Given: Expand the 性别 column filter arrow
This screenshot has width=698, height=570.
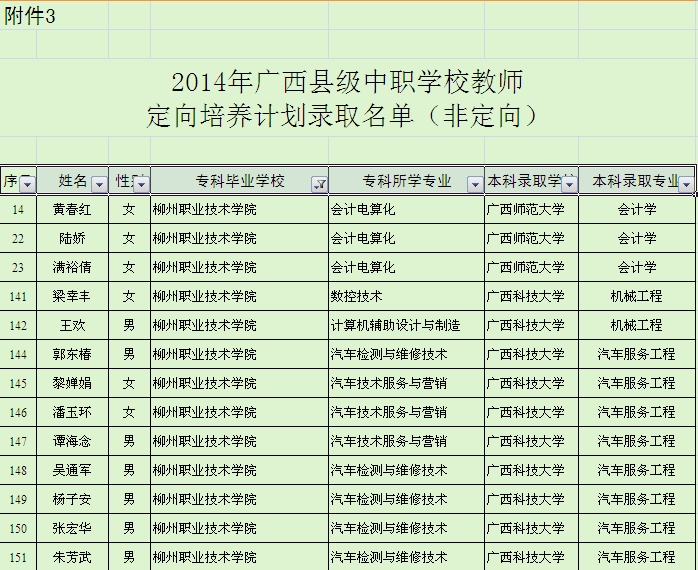Looking at the screenshot, I should [141, 184].
